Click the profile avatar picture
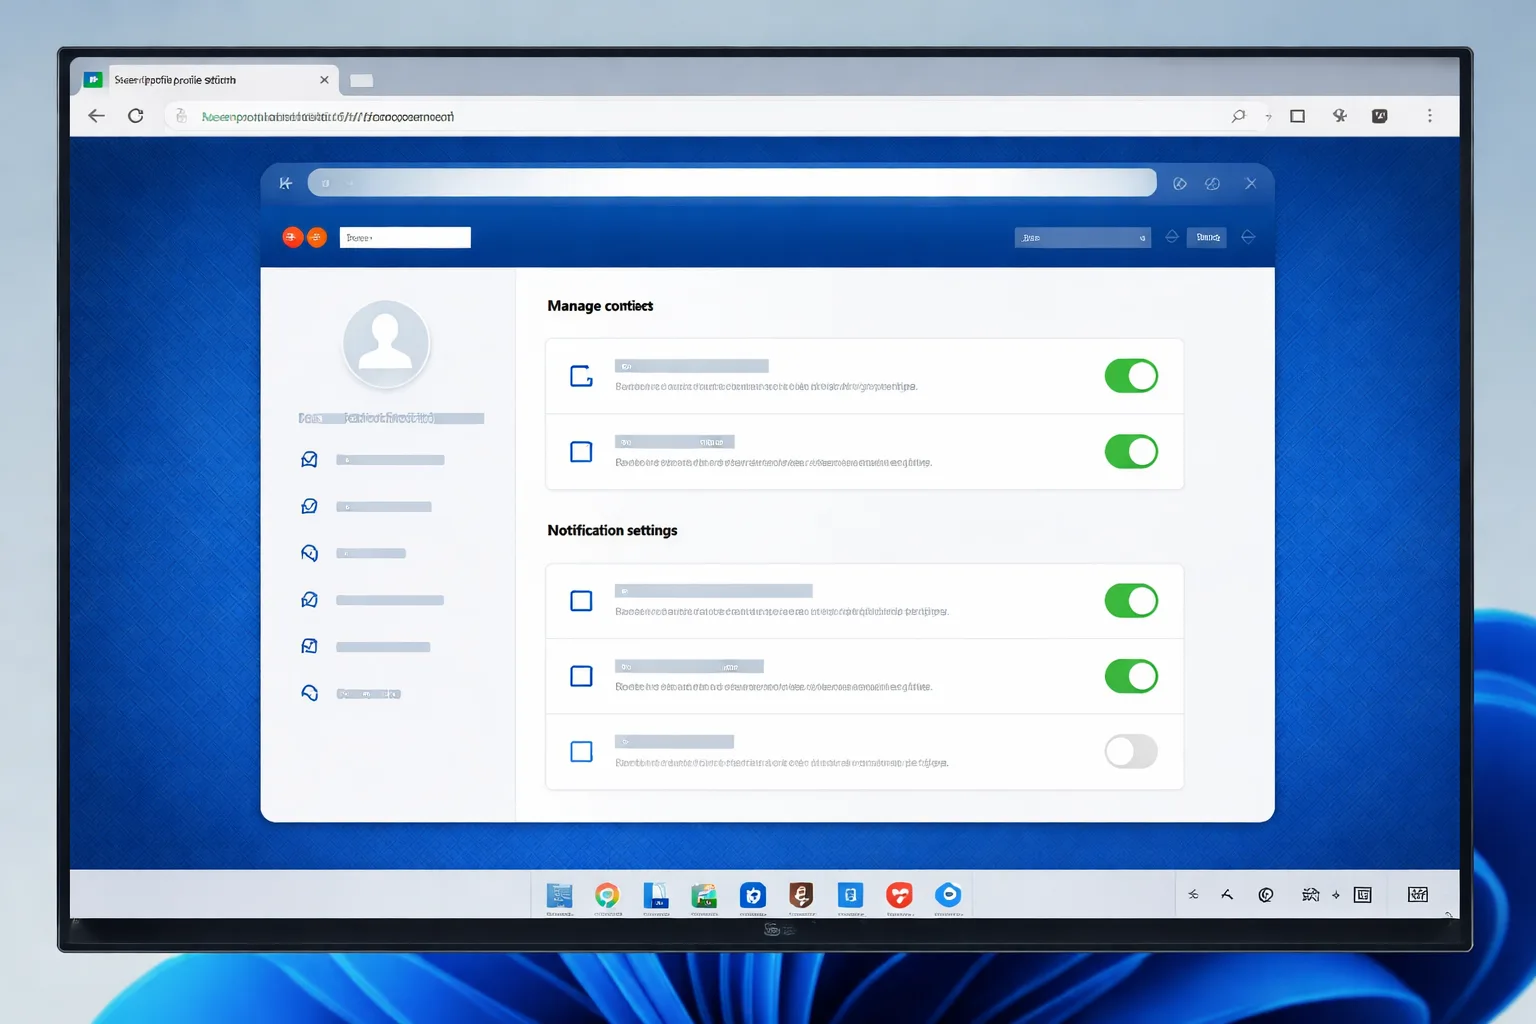1536x1024 pixels. tap(386, 343)
